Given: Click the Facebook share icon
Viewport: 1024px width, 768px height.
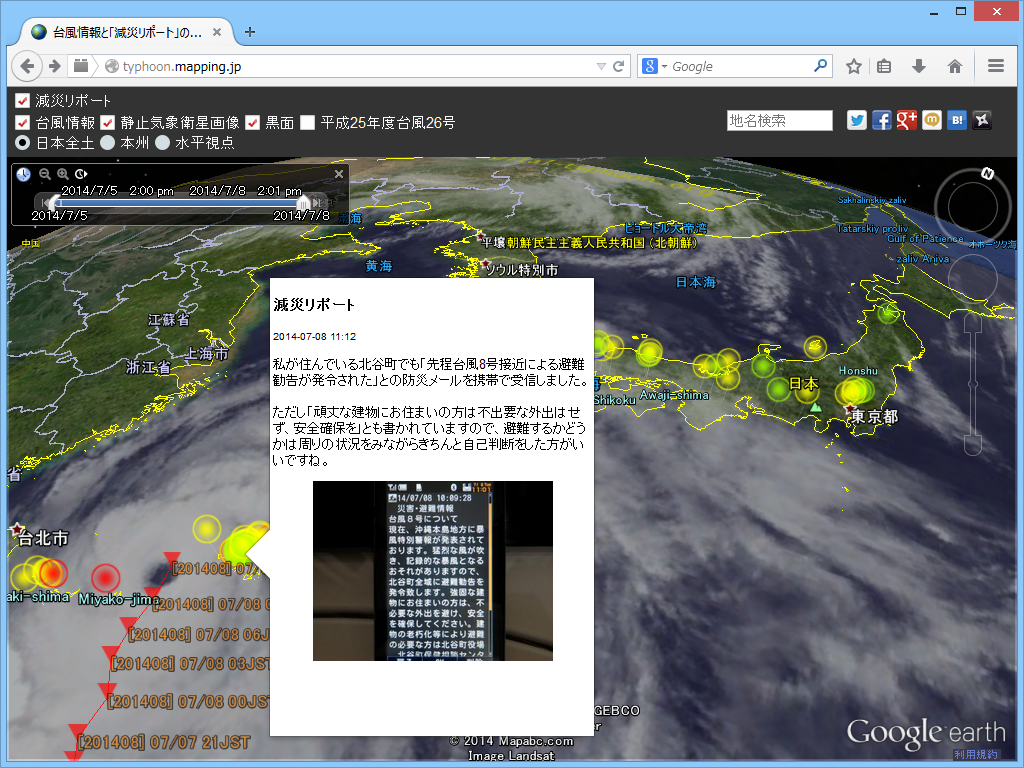Looking at the screenshot, I should tap(881, 120).
